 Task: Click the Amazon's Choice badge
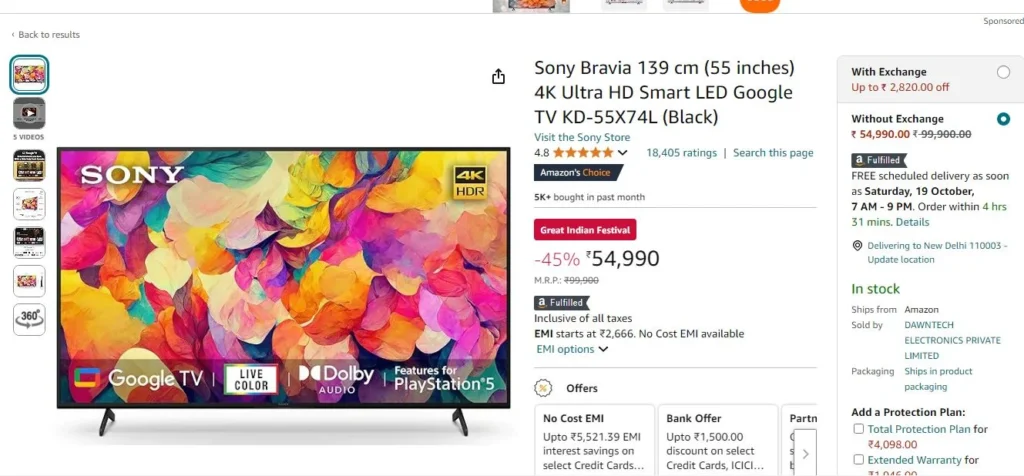pos(577,173)
